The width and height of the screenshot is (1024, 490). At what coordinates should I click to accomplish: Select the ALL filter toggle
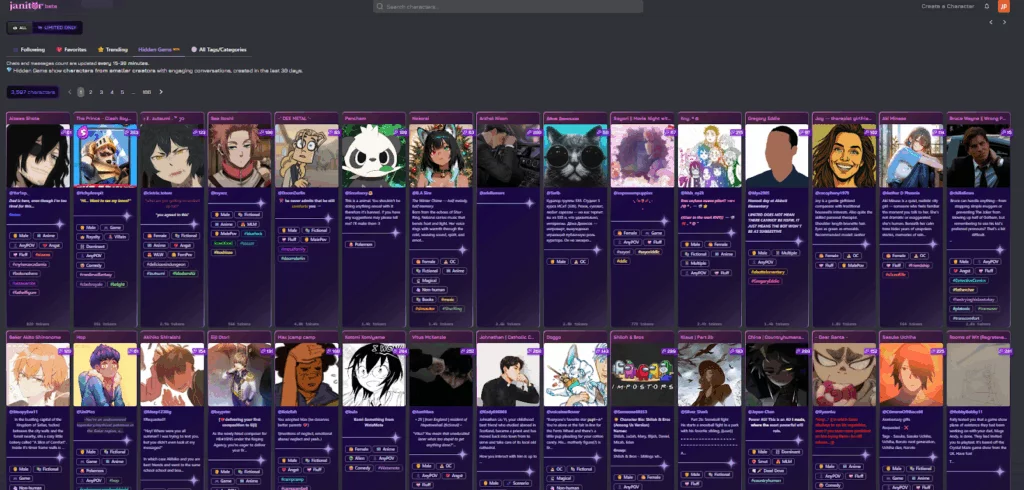(18, 28)
